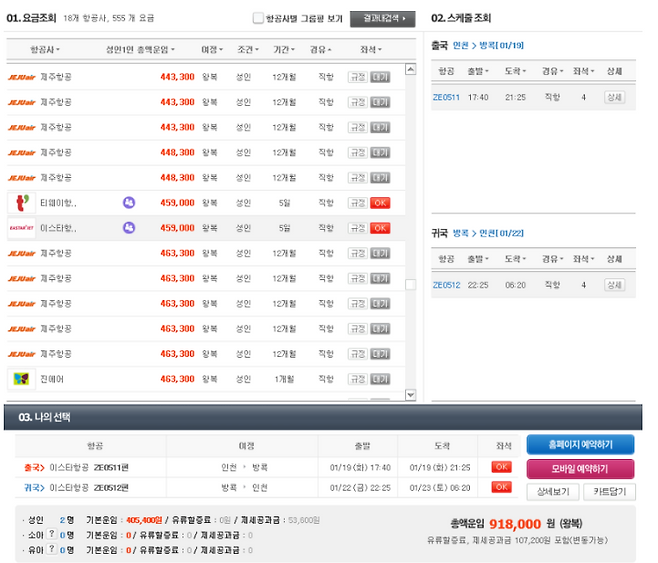Click purple badge icon in 티웨이항공 row
The height and width of the screenshot is (563, 658).
pyautogui.click(x=129, y=202)
